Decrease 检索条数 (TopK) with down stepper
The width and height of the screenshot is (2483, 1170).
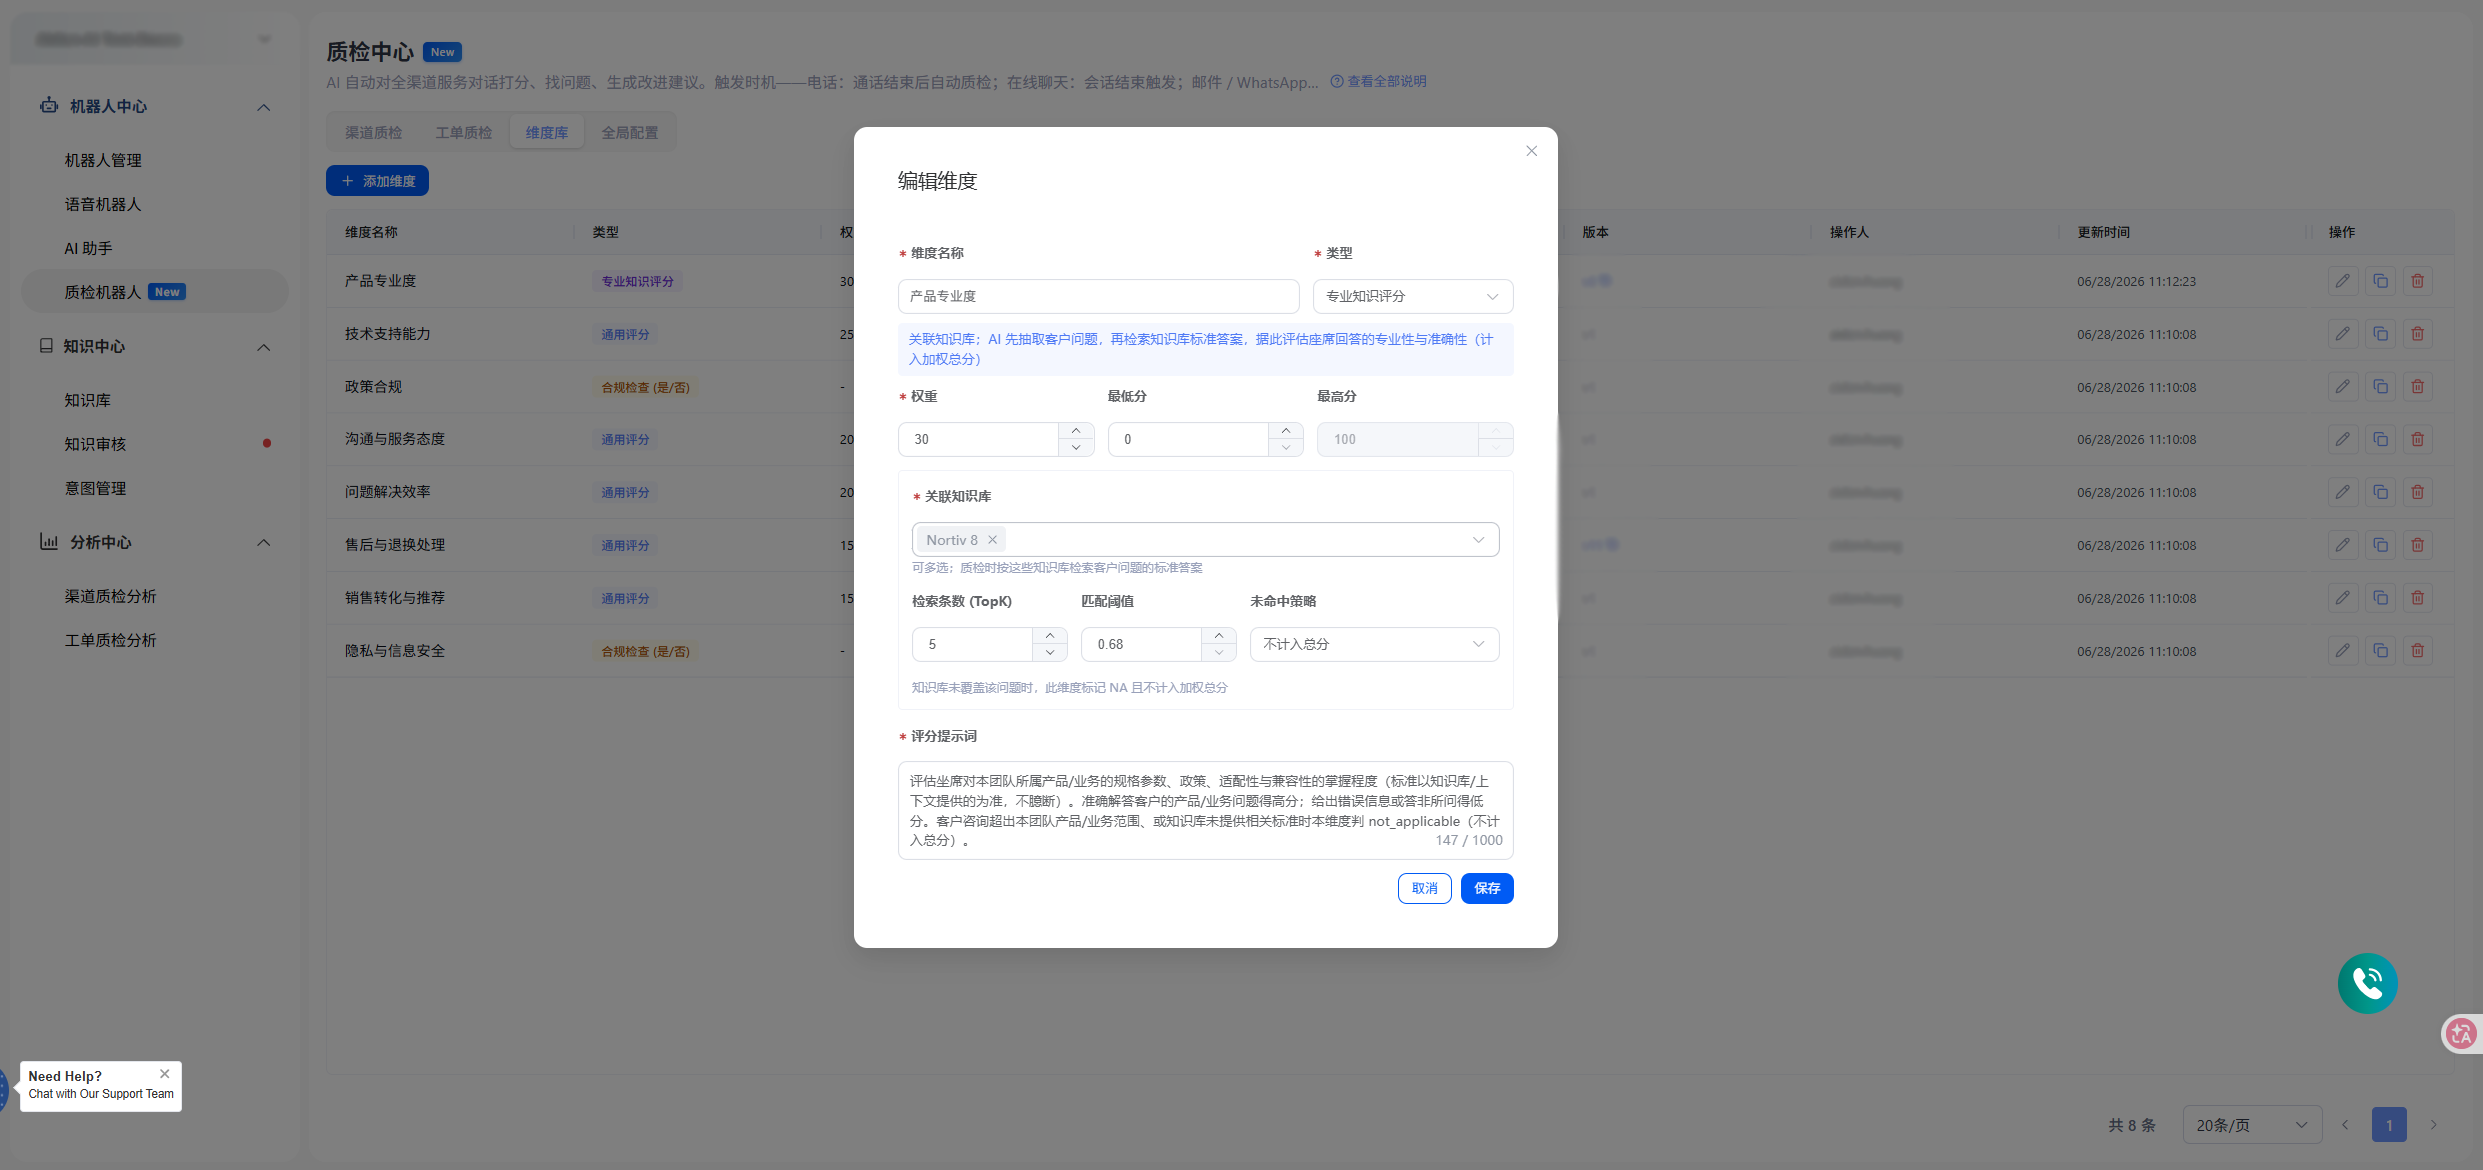1050,653
